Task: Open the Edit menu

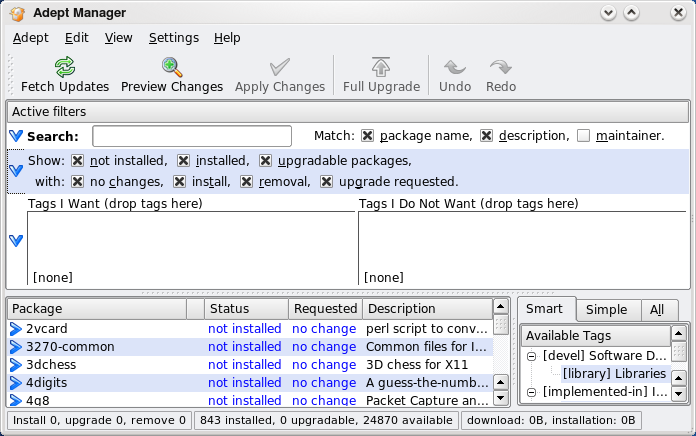Action: (77, 38)
